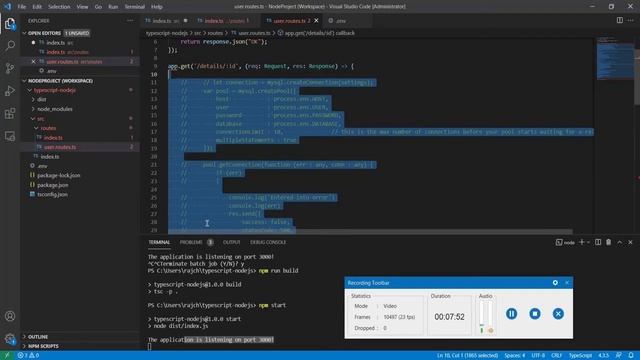Open package-lock.json in the explorer
The height and width of the screenshot is (360, 640).
pos(59,176)
